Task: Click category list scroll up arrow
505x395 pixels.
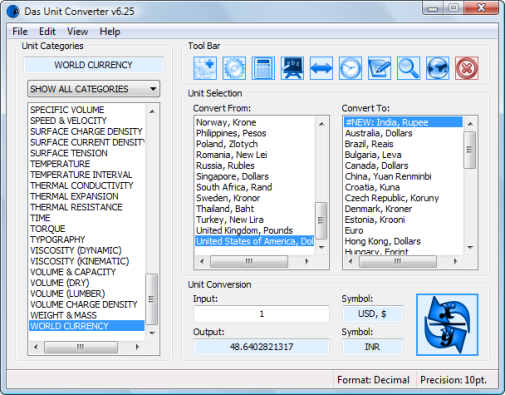Action: coord(152,111)
